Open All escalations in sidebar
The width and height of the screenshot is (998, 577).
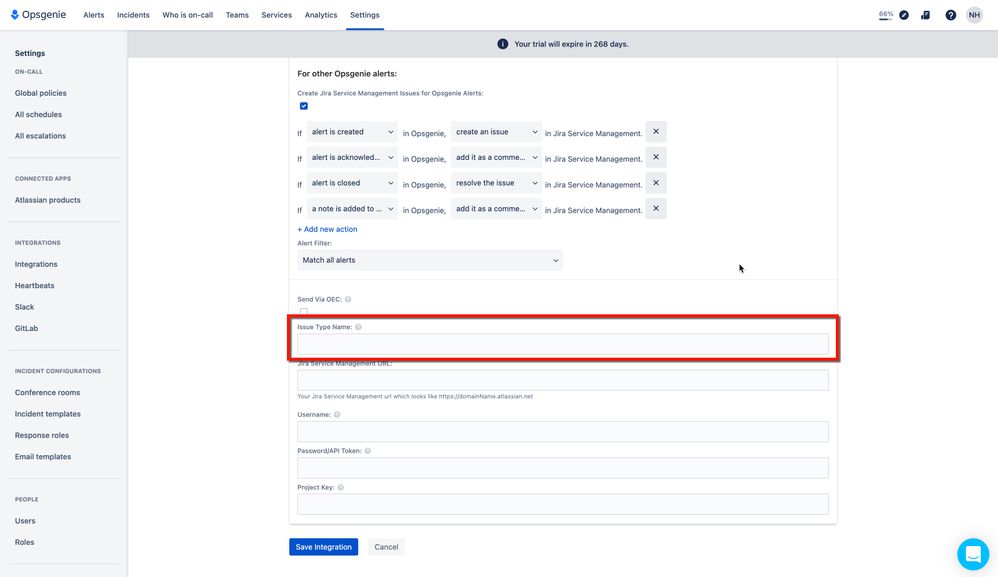tap(40, 136)
